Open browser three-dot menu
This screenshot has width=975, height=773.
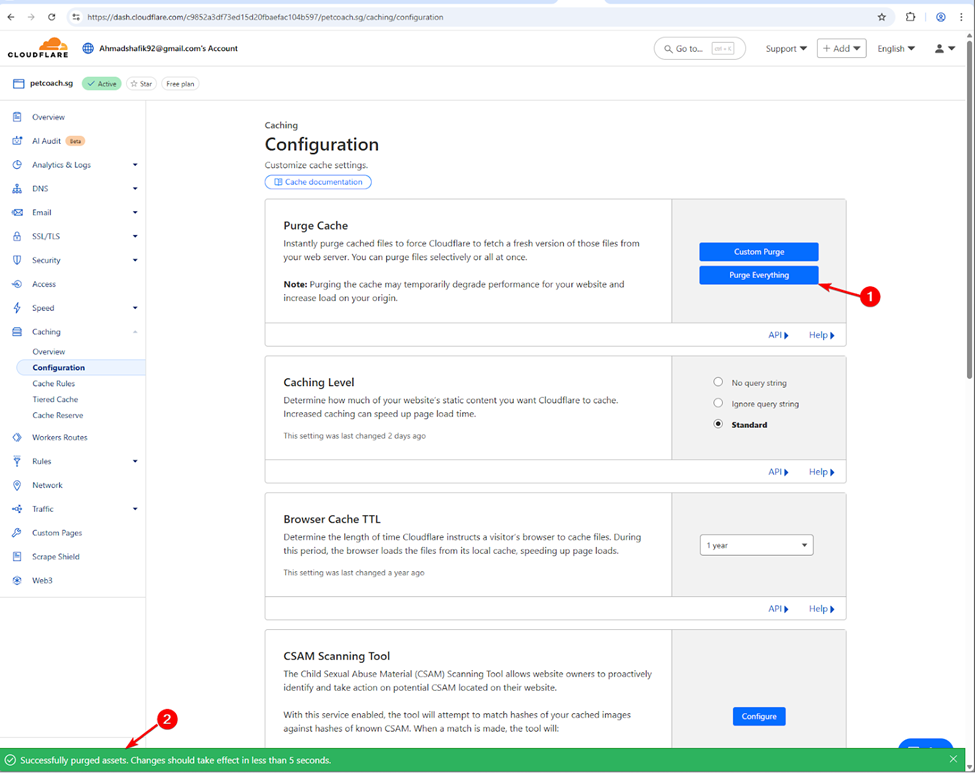tap(961, 17)
